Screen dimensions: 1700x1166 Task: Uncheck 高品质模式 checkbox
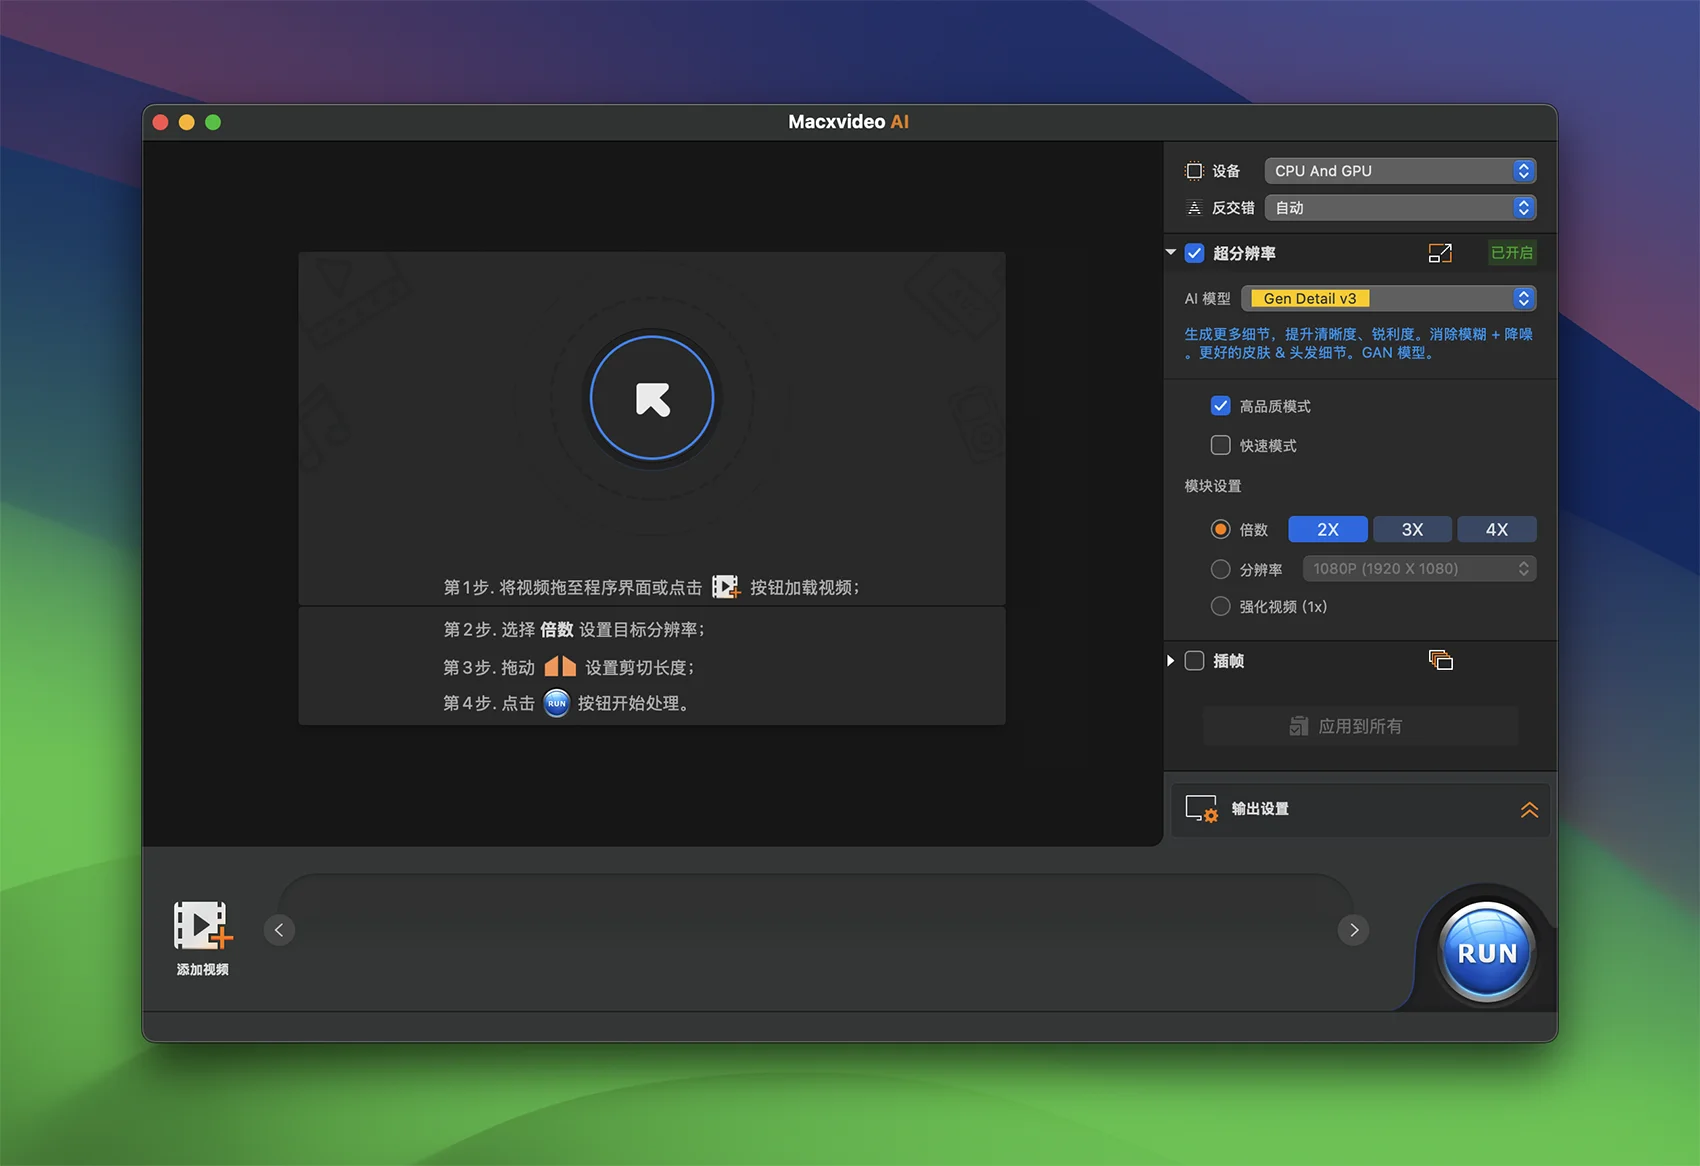1220,405
